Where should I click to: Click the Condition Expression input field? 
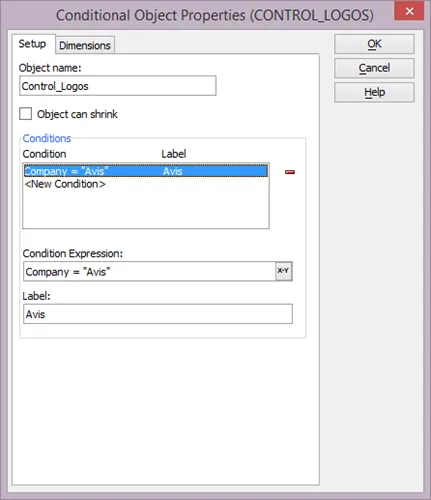[149, 271]
